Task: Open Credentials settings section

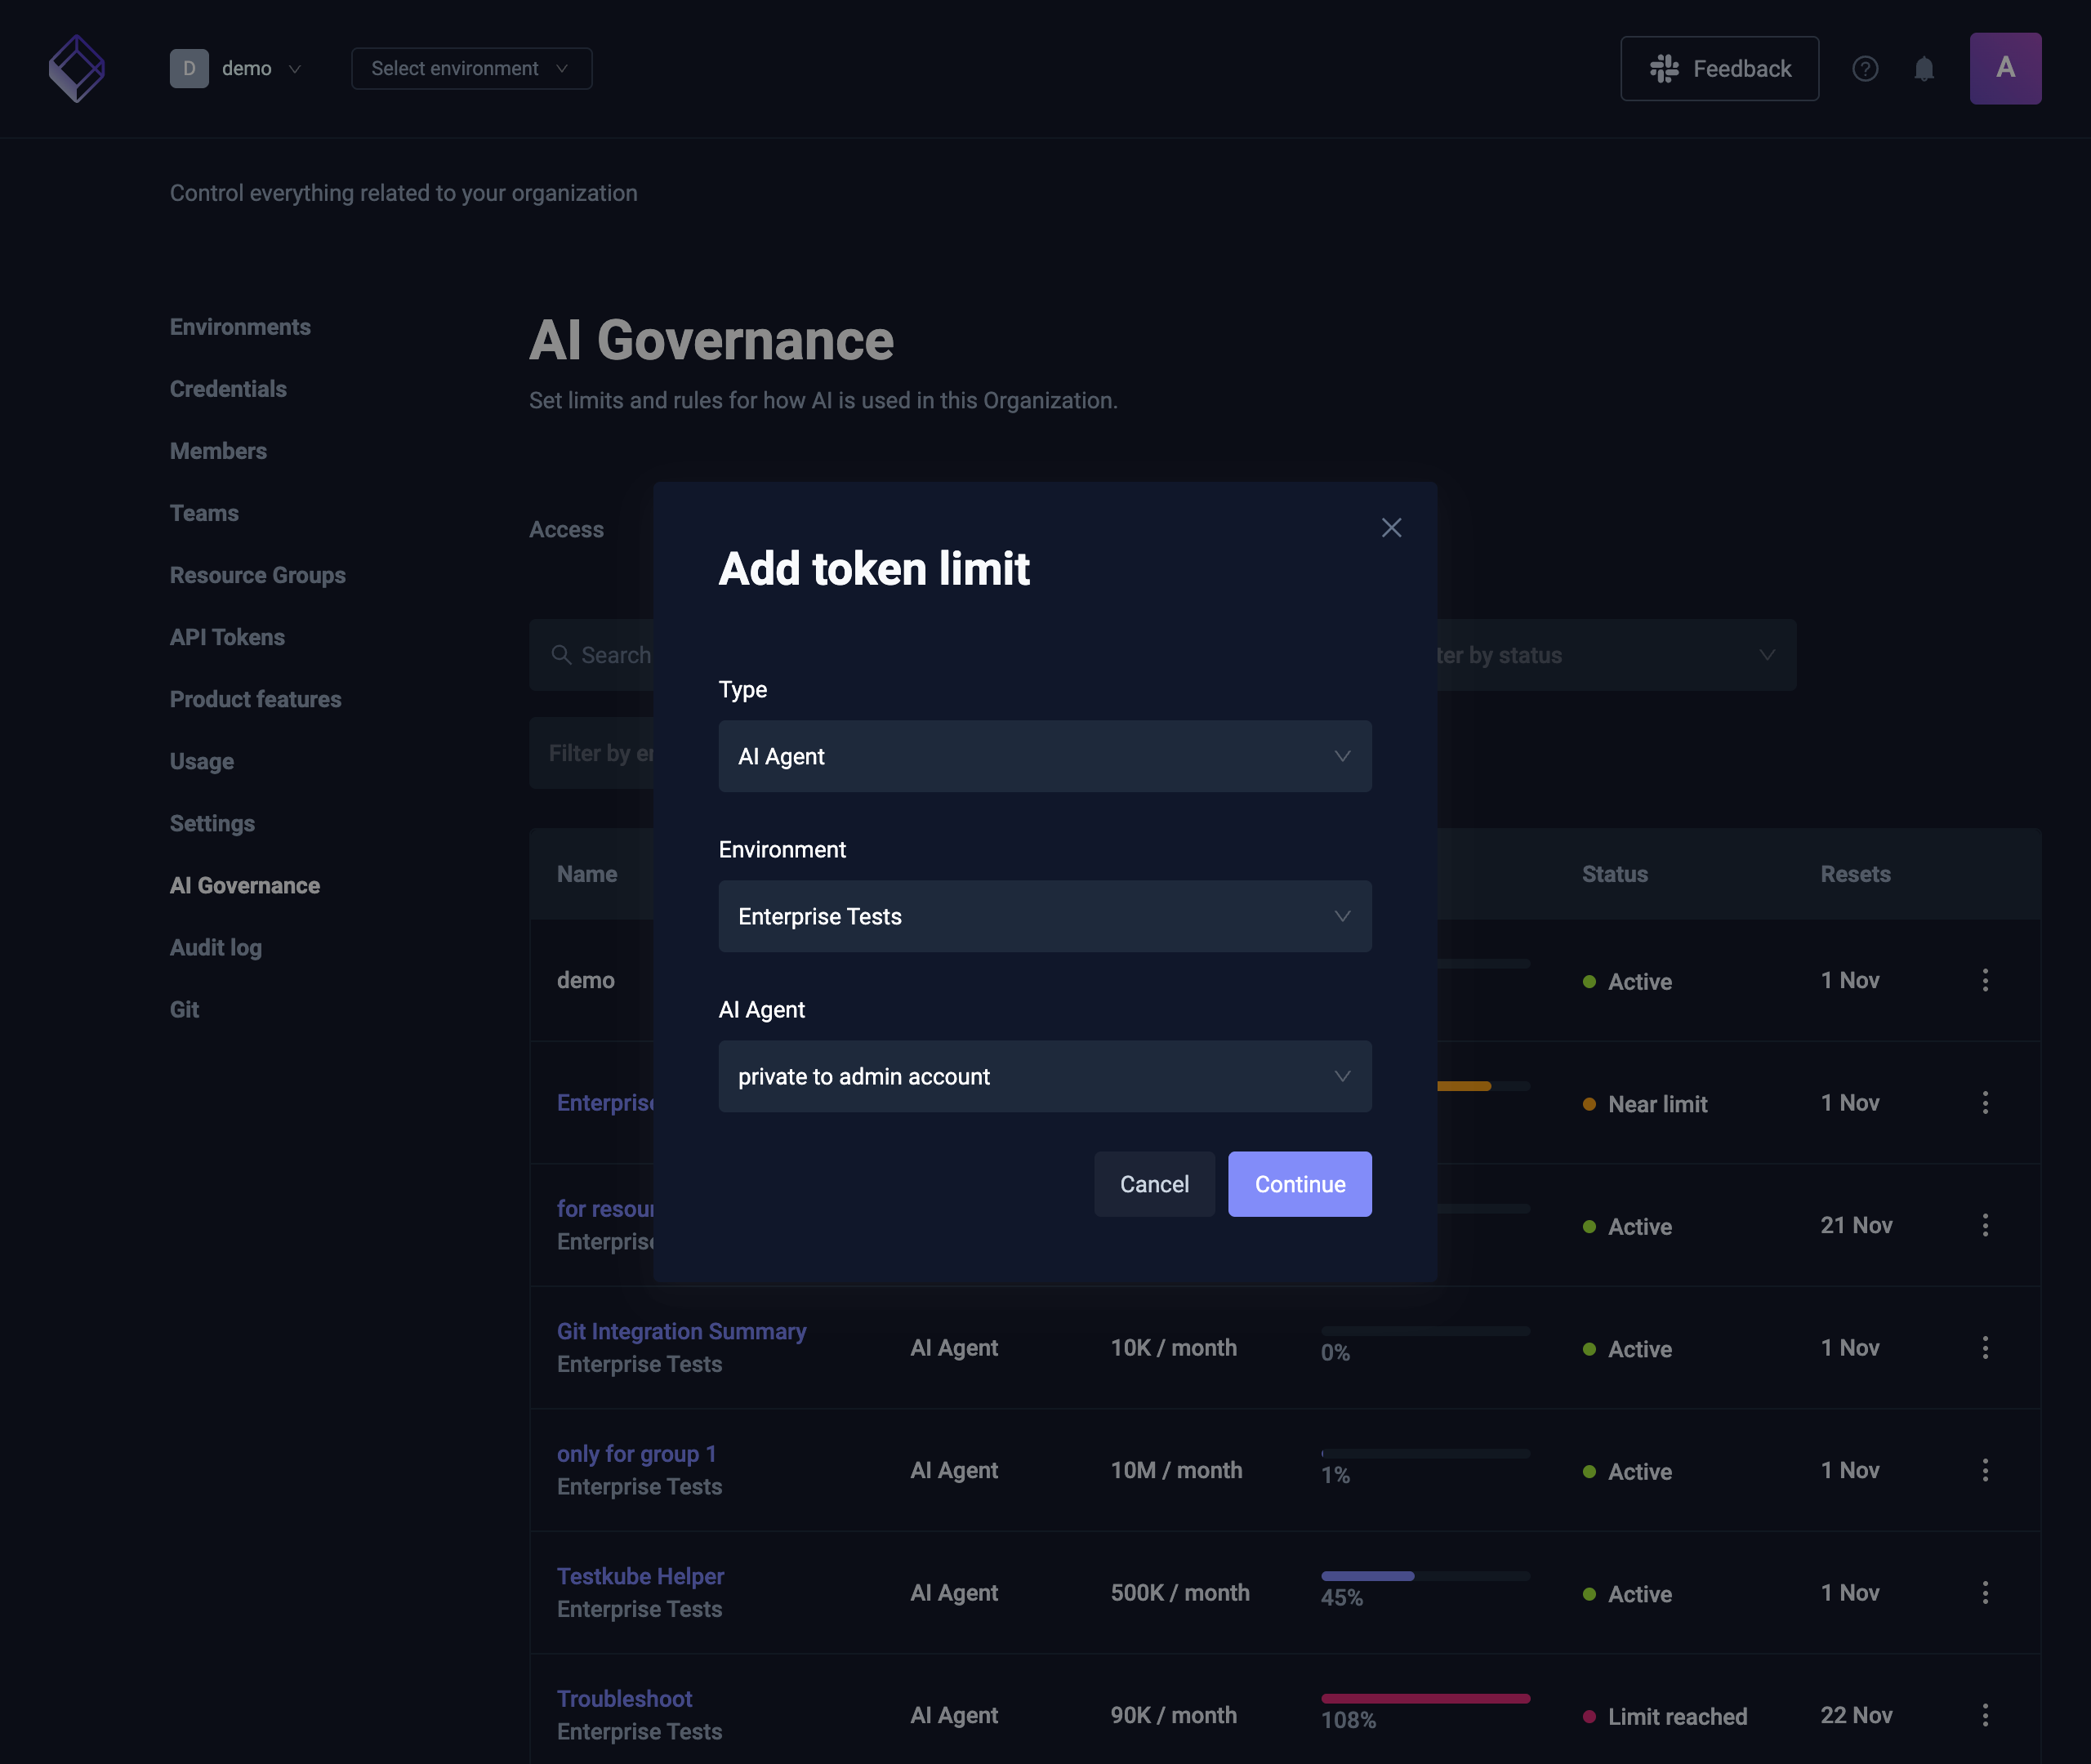Action: (228, 389)
